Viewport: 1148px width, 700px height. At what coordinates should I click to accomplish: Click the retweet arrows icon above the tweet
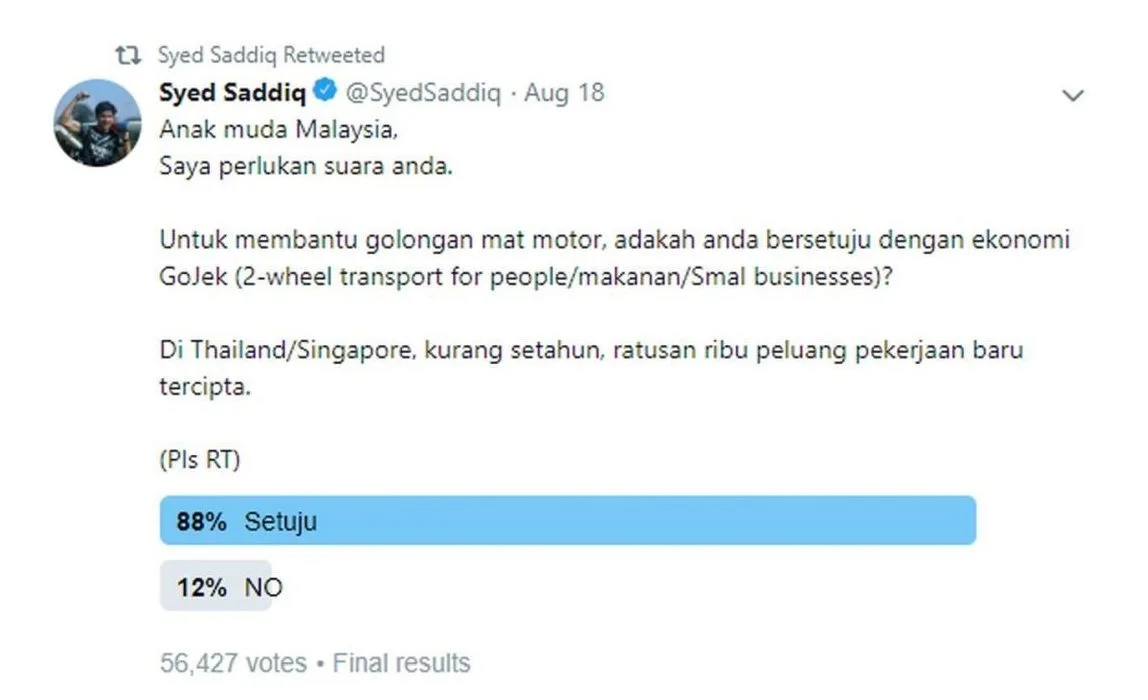tap(128, 56)
